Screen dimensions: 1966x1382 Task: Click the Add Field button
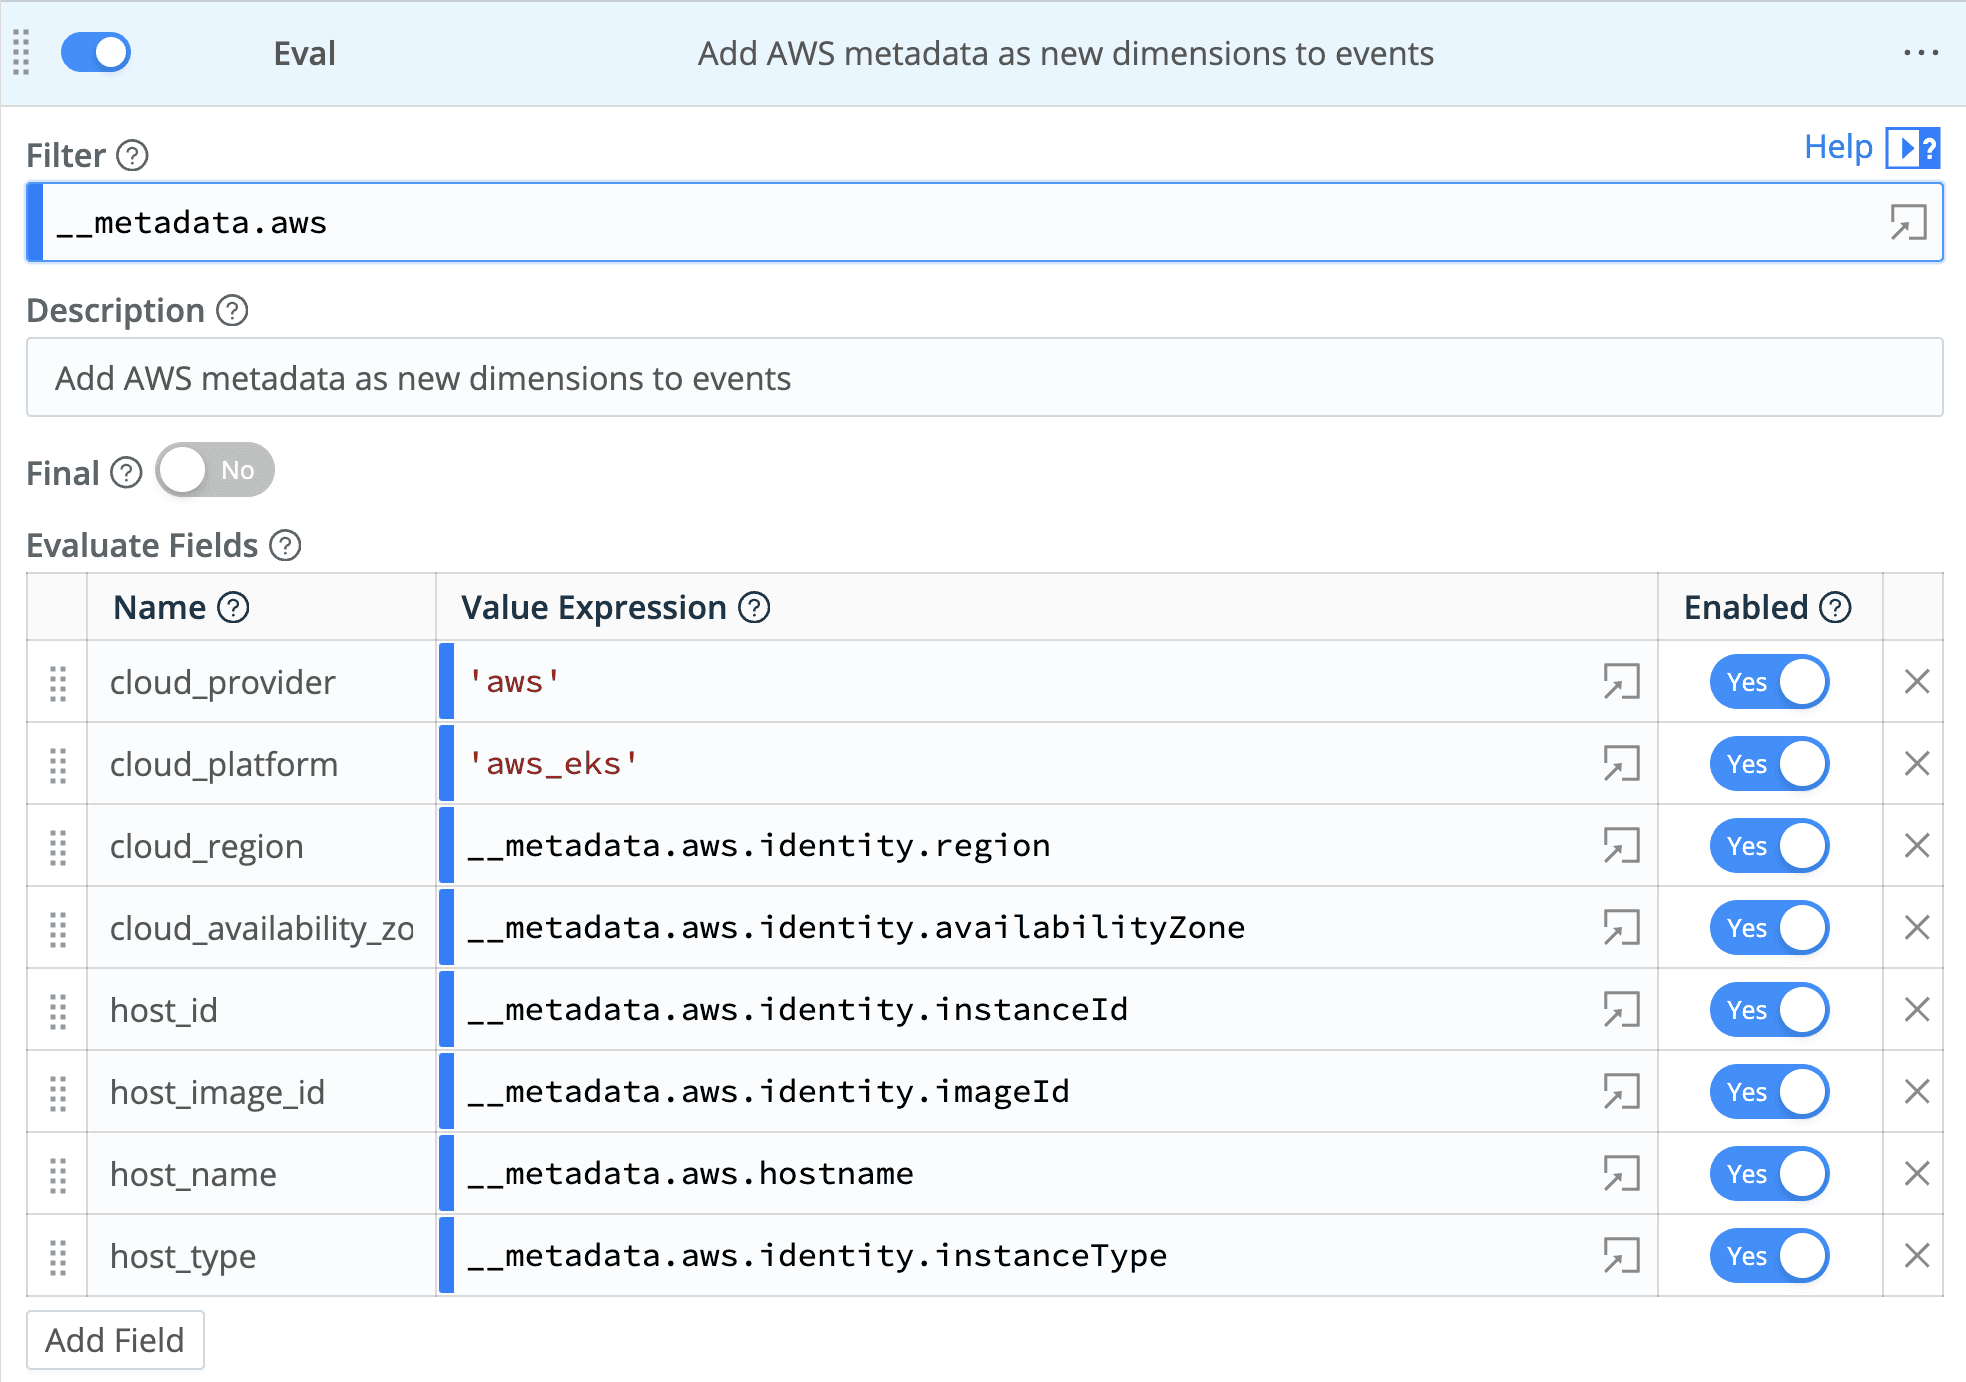pyautogui.click(x=115, y=1340)
